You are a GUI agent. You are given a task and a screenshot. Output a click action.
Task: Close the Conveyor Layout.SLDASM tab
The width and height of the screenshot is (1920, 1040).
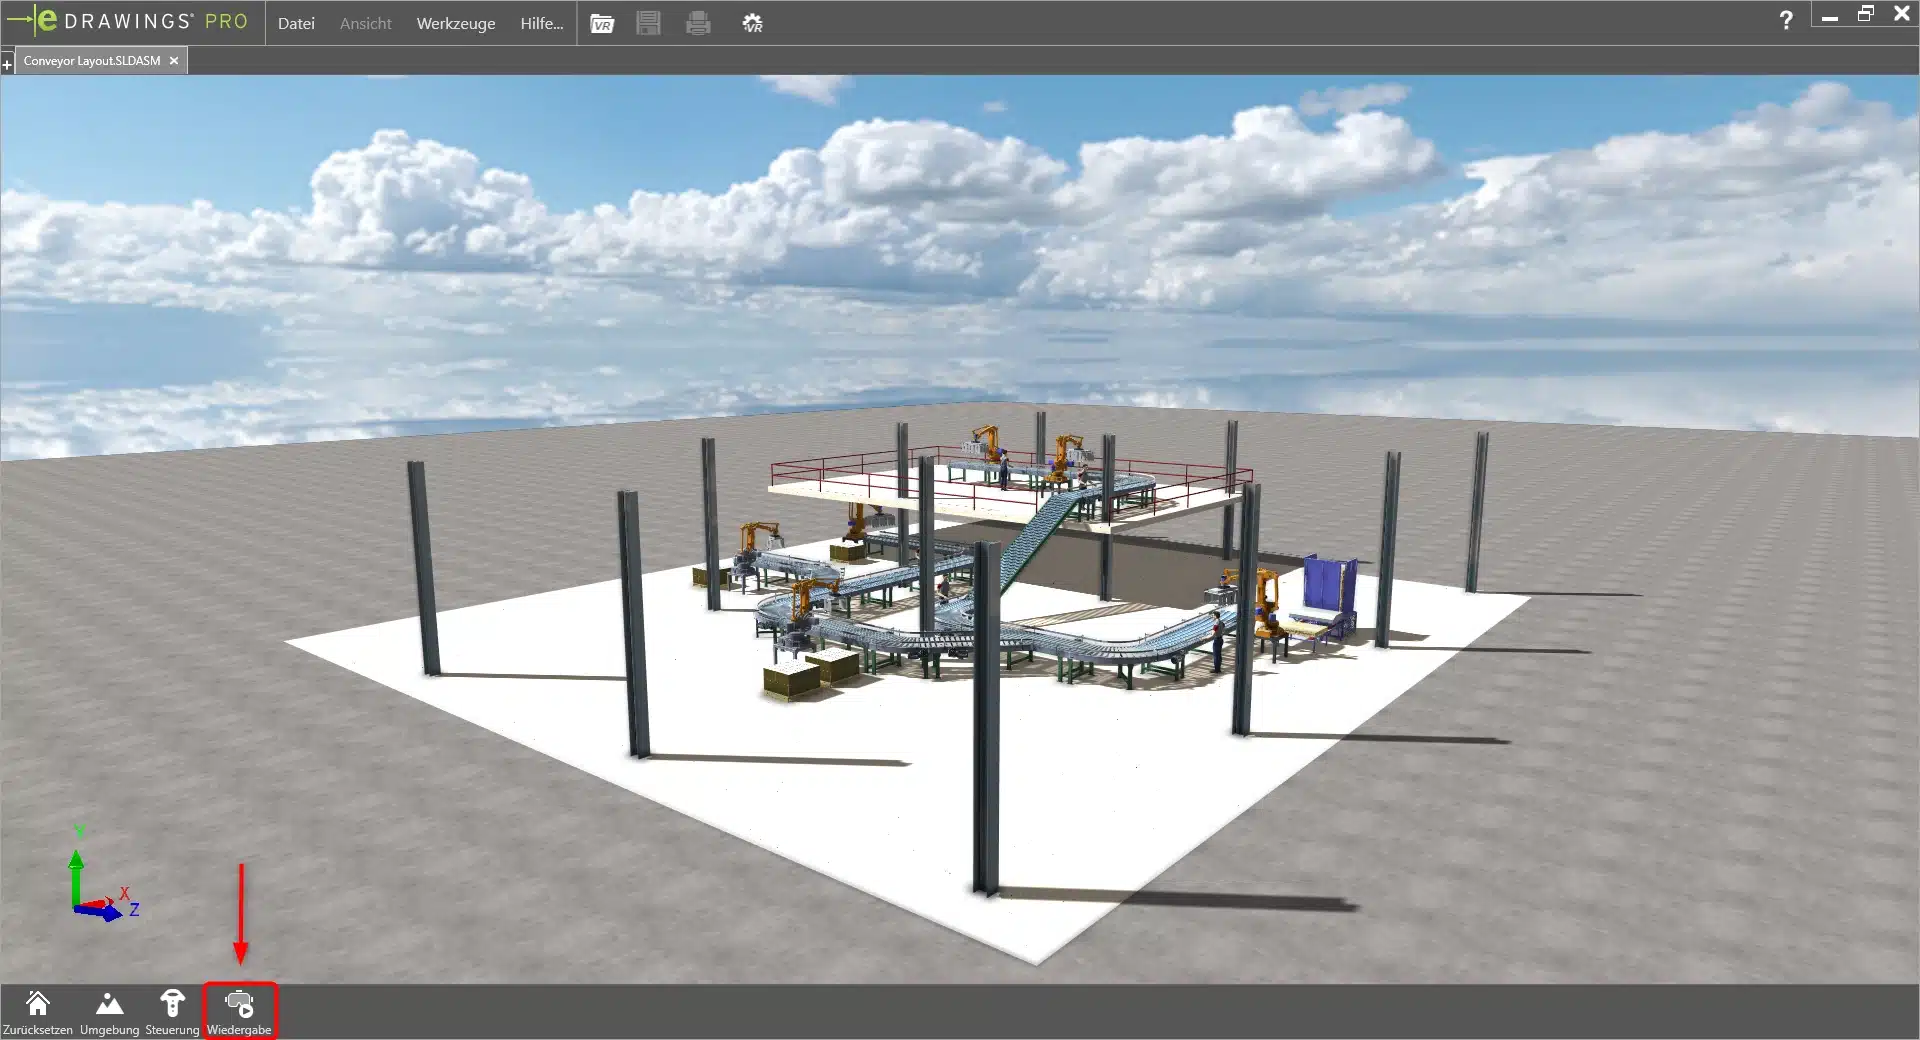174,61
